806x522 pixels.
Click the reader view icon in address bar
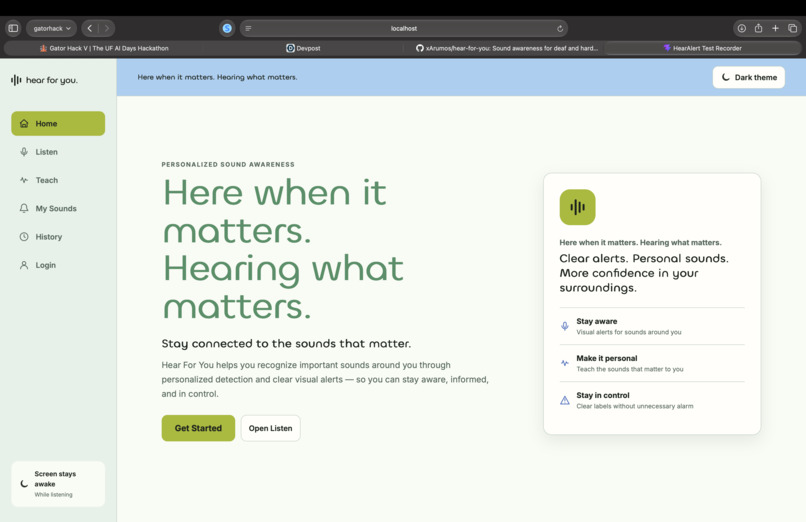248,28
